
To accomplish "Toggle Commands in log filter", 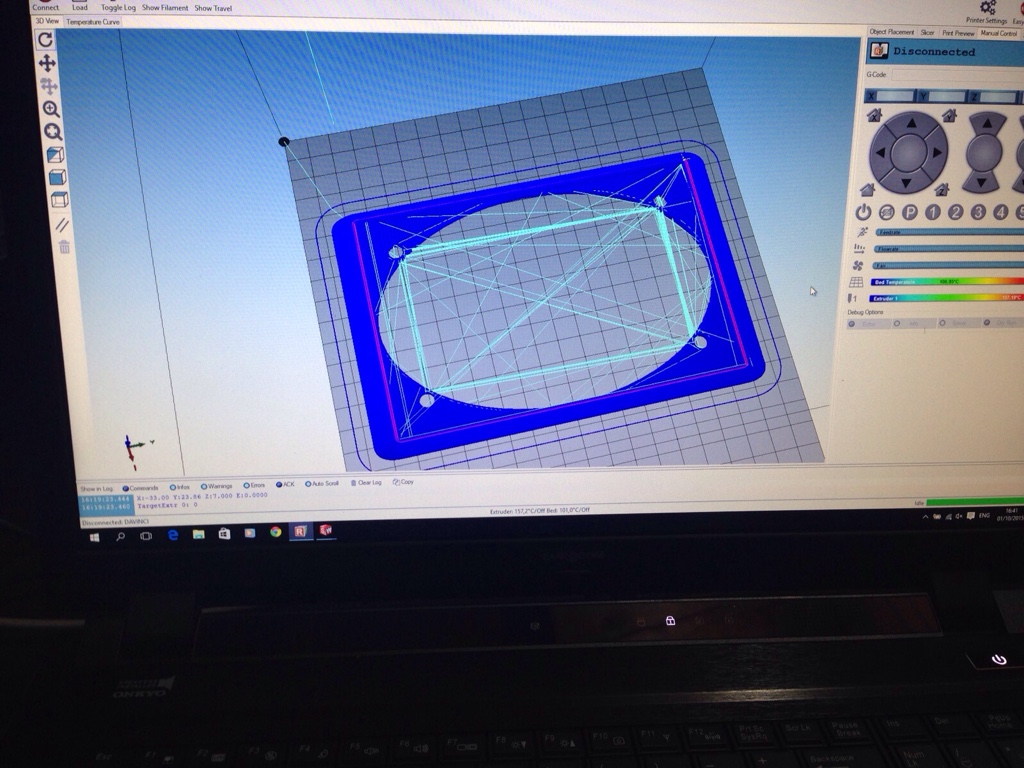I will [140, 488].
